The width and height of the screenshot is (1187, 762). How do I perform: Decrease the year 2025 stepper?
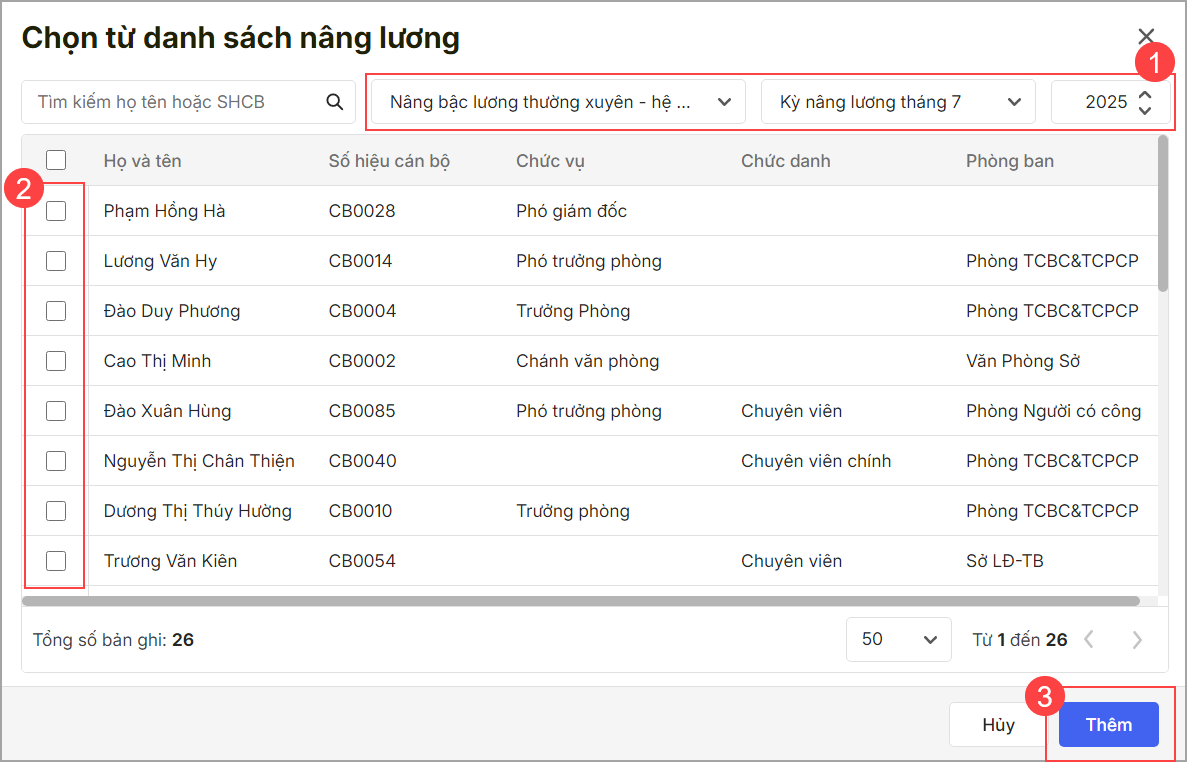(x=1145, y=110)
